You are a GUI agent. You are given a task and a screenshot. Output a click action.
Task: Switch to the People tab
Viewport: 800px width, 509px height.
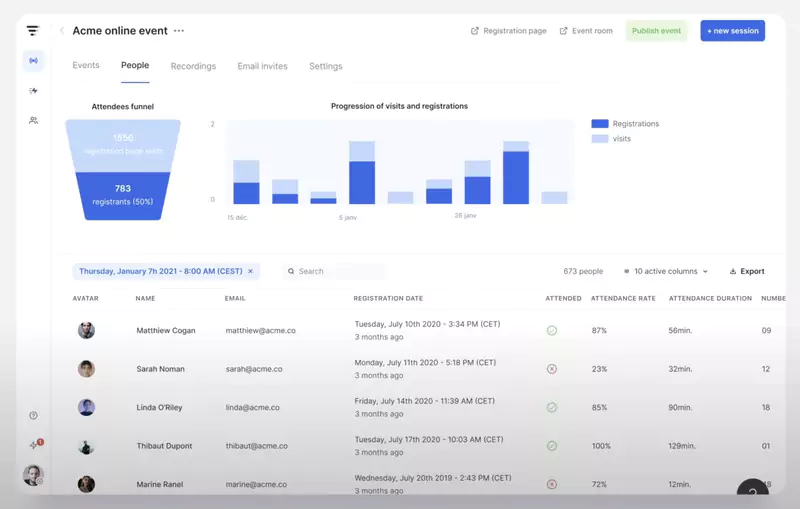coord(135,65)
